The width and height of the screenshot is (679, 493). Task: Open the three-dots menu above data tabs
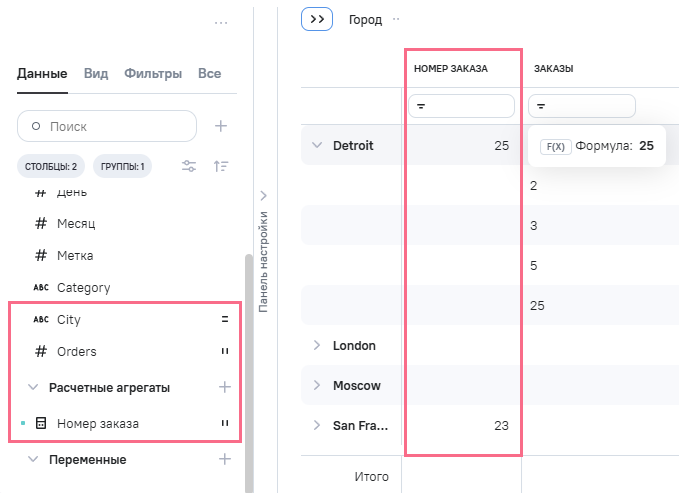click(x=222, y=22)
